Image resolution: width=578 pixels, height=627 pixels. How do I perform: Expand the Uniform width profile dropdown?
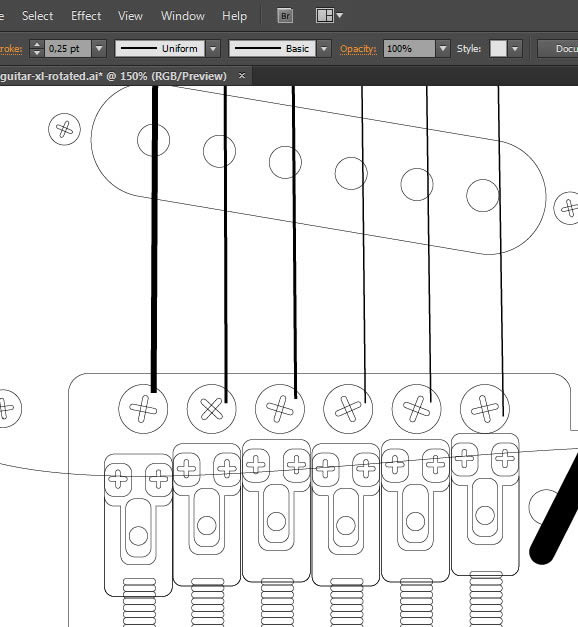(x=213, y=49)
